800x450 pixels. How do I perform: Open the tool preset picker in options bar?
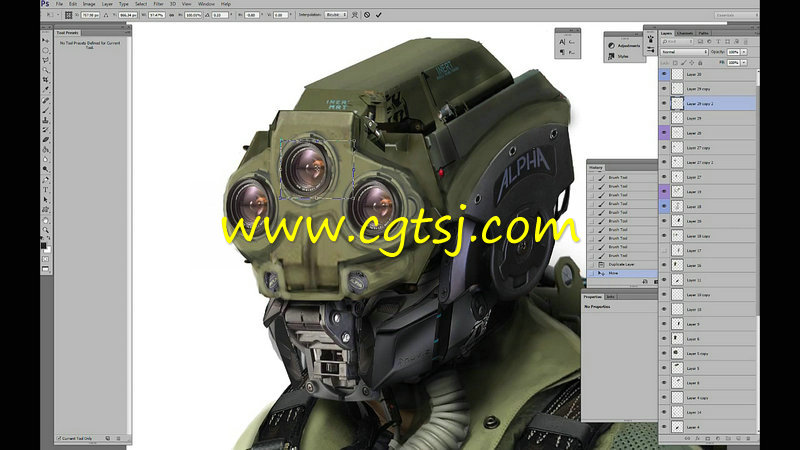52,15
